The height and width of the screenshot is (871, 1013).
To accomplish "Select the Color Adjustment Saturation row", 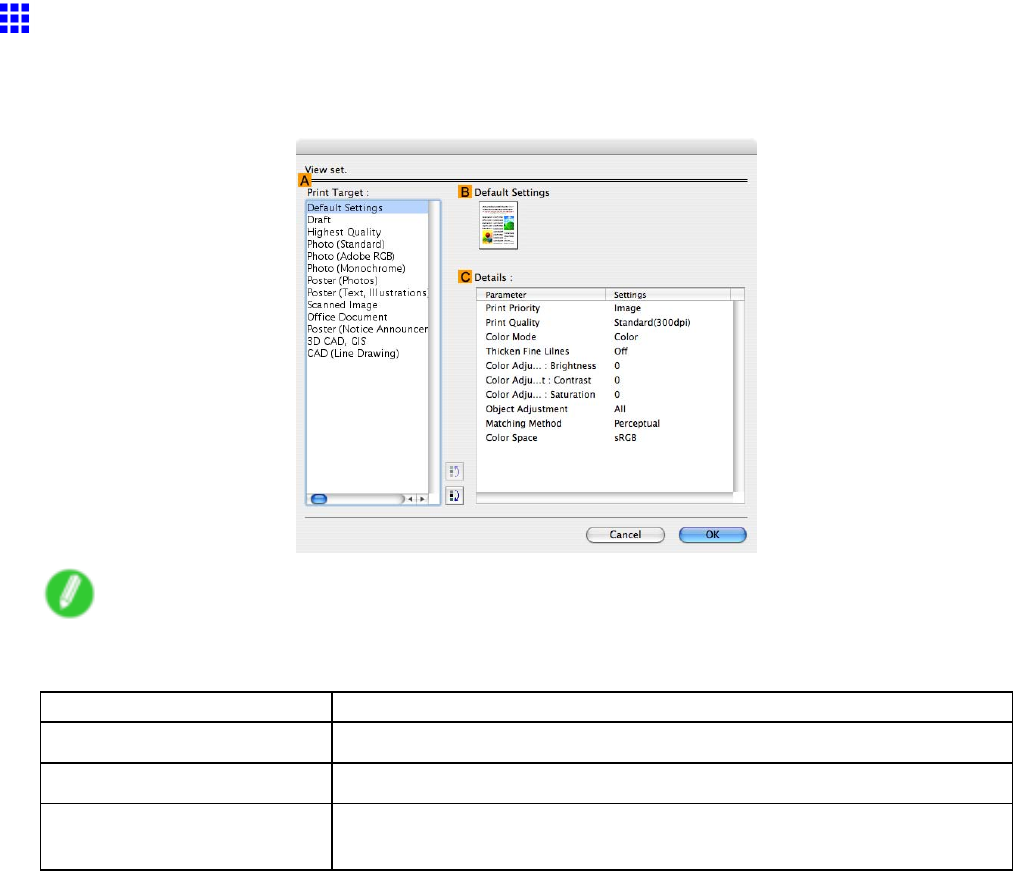I will tap(605, 395).
